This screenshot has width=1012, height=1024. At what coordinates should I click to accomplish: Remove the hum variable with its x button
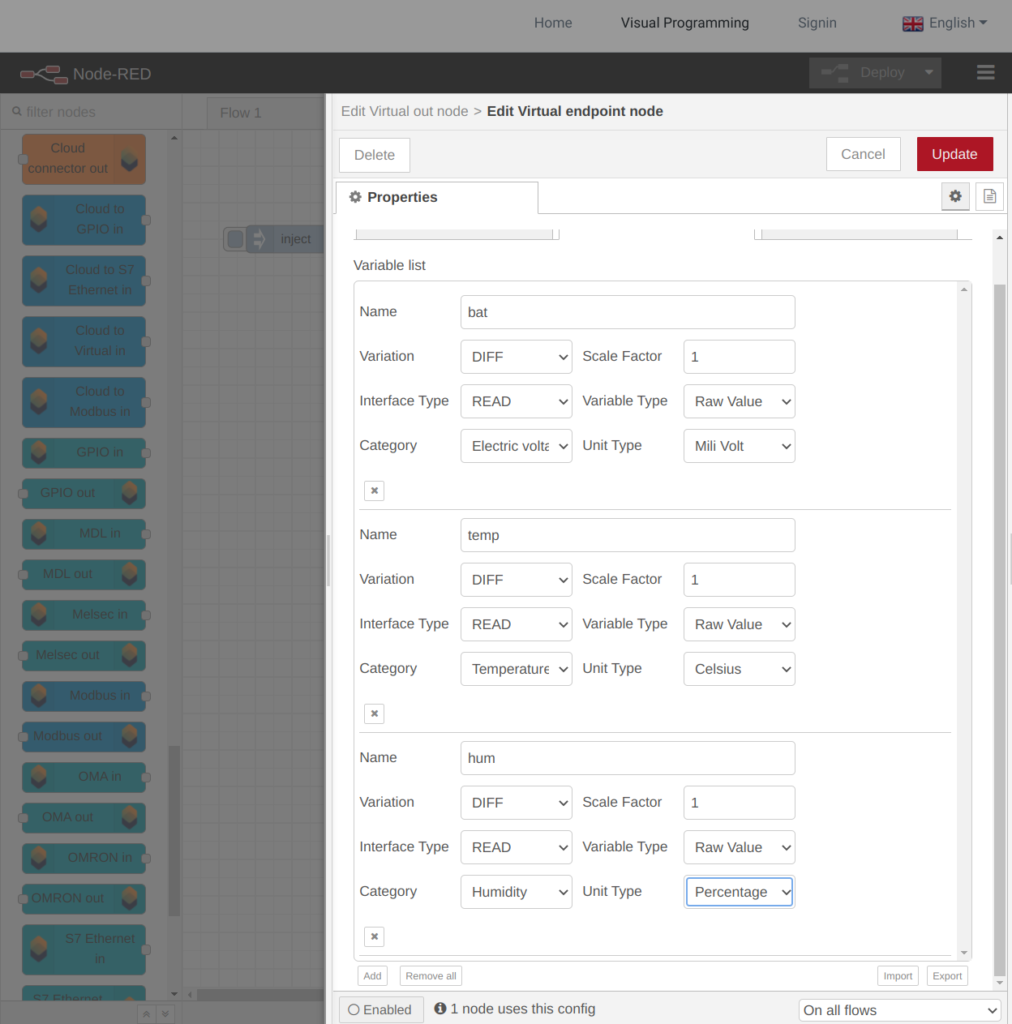tap(374, 936)
